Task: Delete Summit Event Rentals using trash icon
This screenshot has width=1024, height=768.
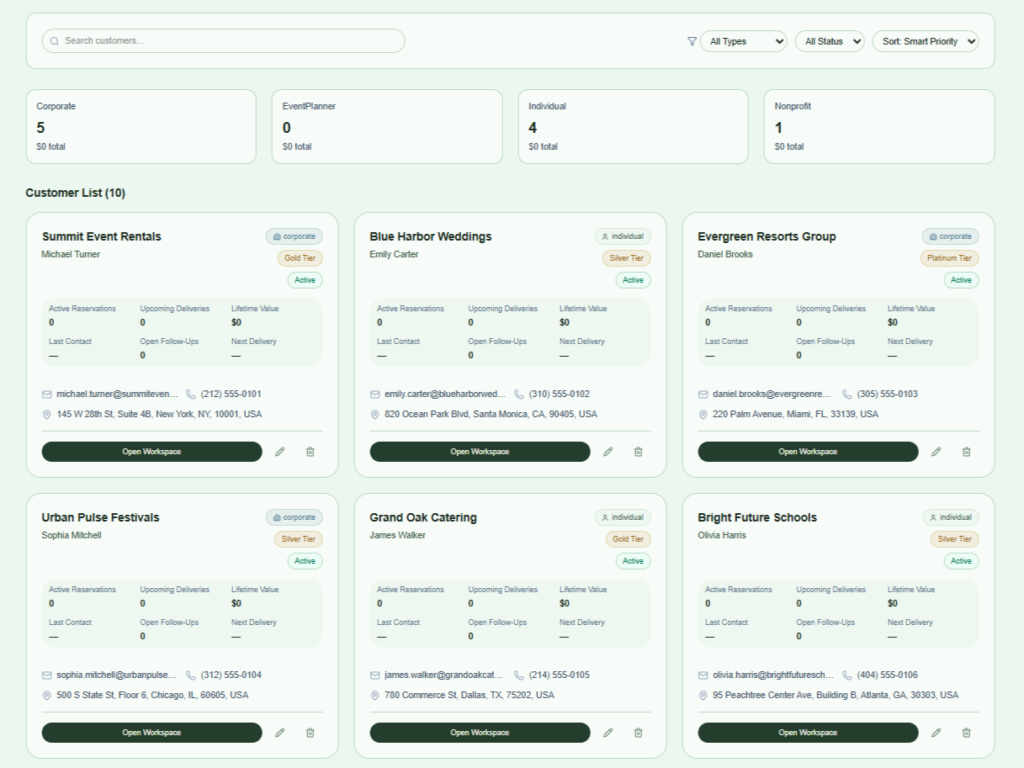Action: point(310,452)
